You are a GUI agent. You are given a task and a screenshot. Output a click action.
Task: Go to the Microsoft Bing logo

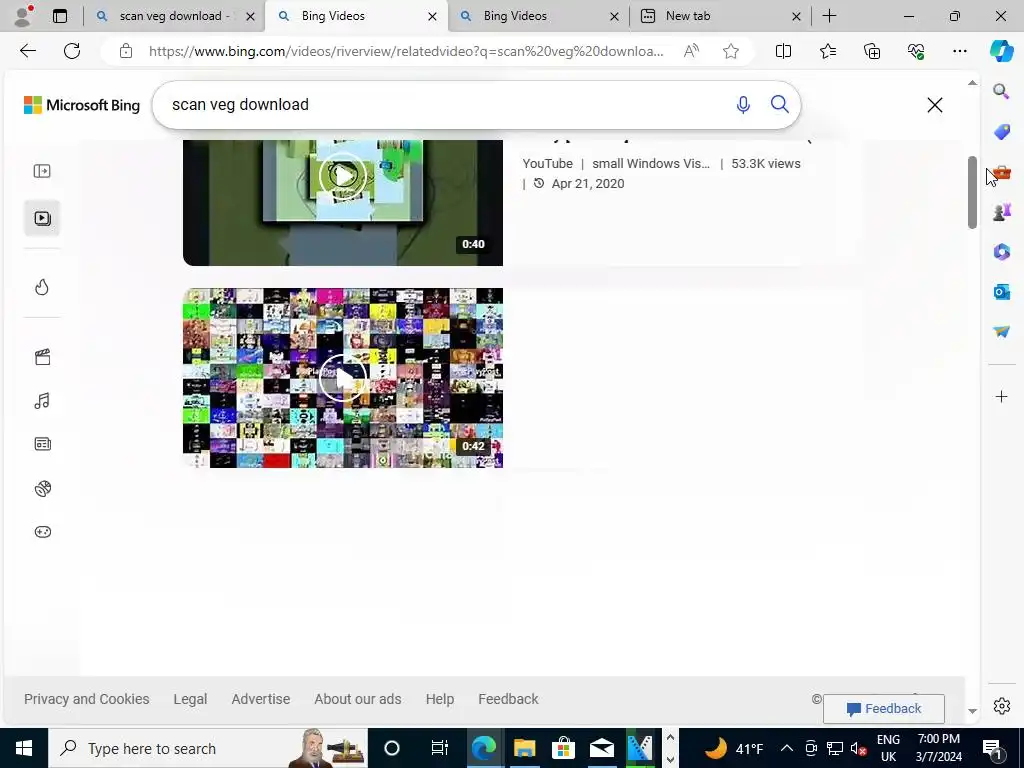click(82, 104)
